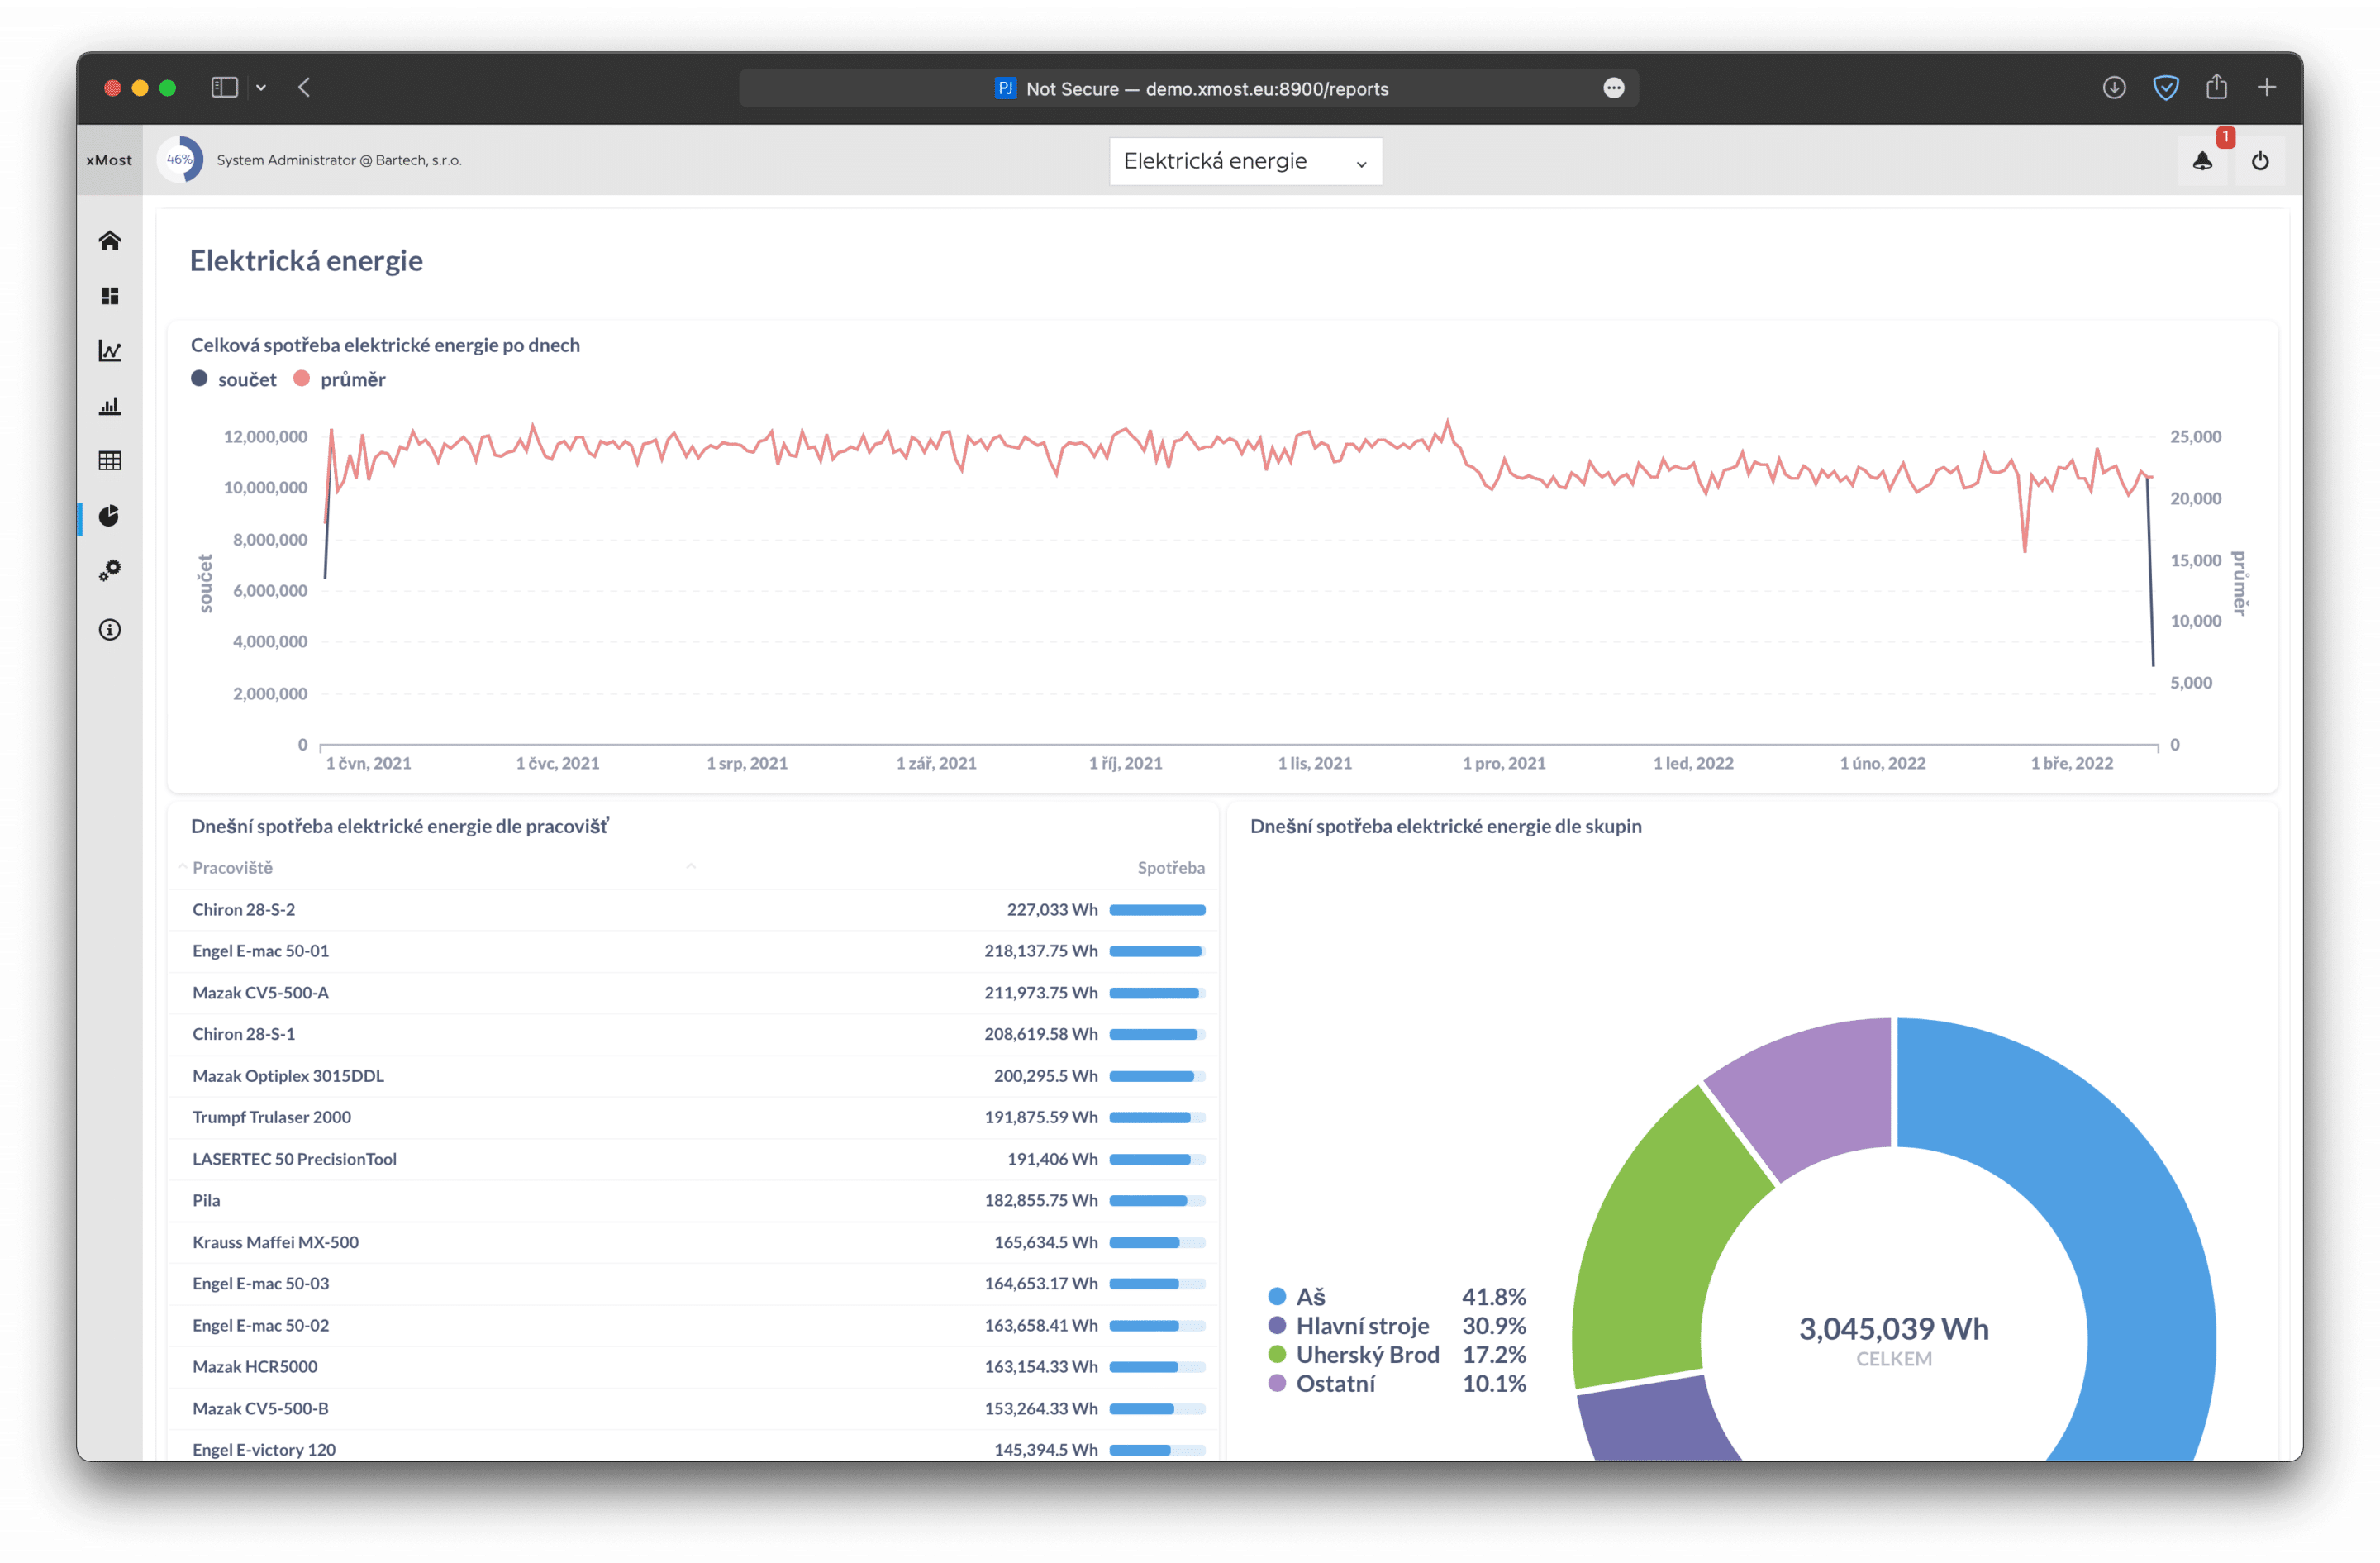Select the Chiron 28-S-1 row
Image resolution: width=2380 pixels, height=1563 pixels.
tap(692, 1033)
